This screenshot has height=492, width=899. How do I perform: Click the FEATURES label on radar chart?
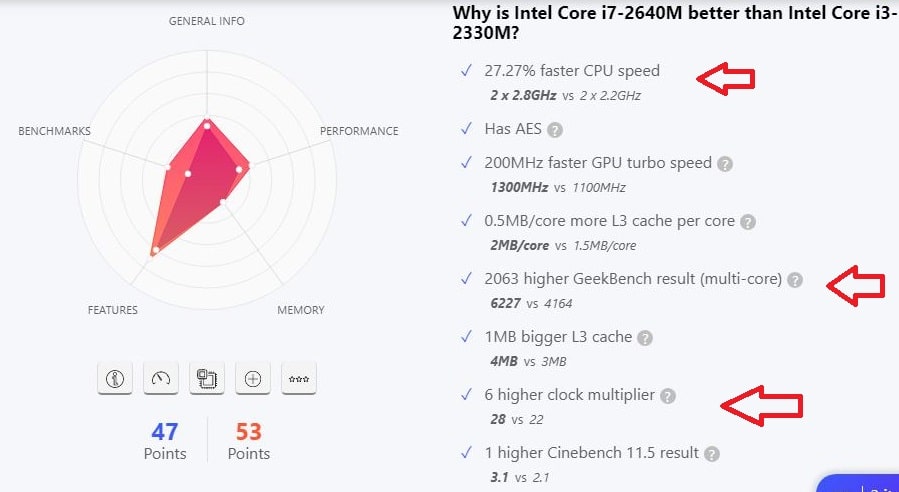click(113, 310)
